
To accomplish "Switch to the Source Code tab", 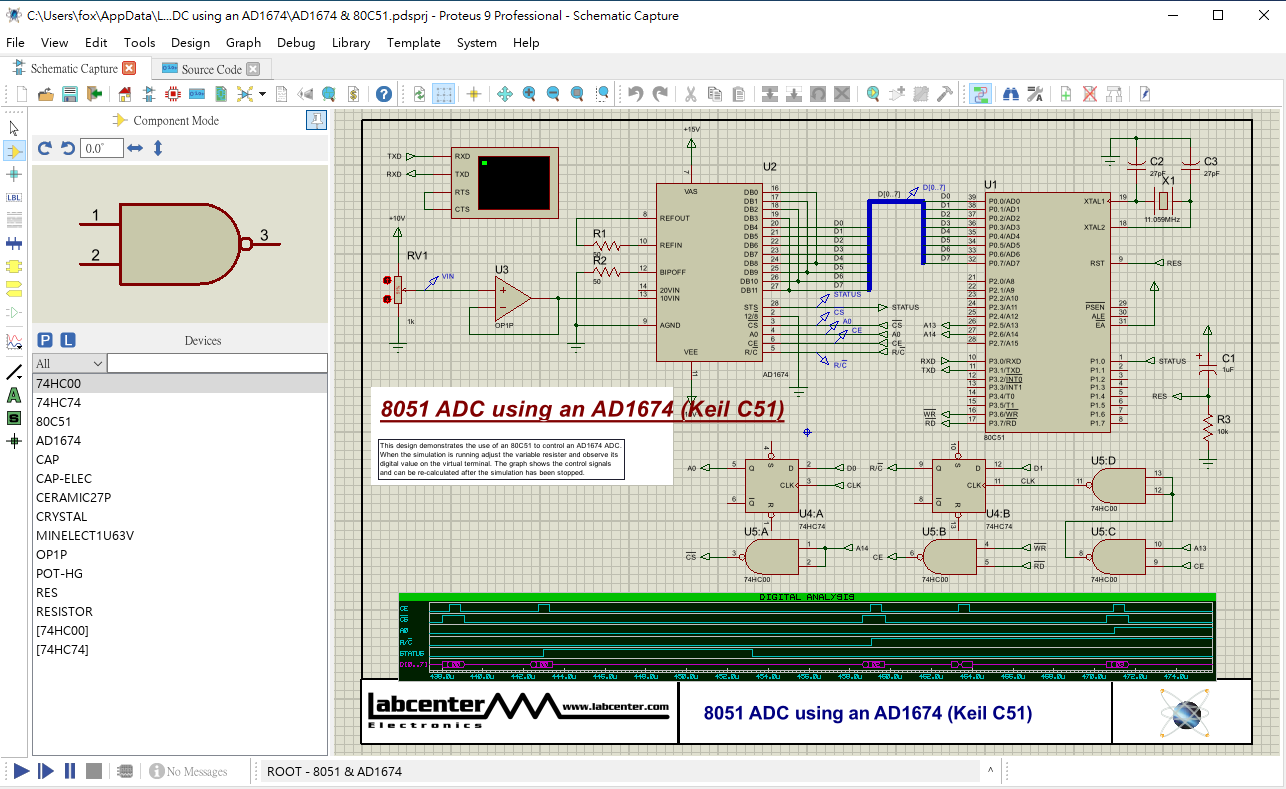I will coord(211,69).
